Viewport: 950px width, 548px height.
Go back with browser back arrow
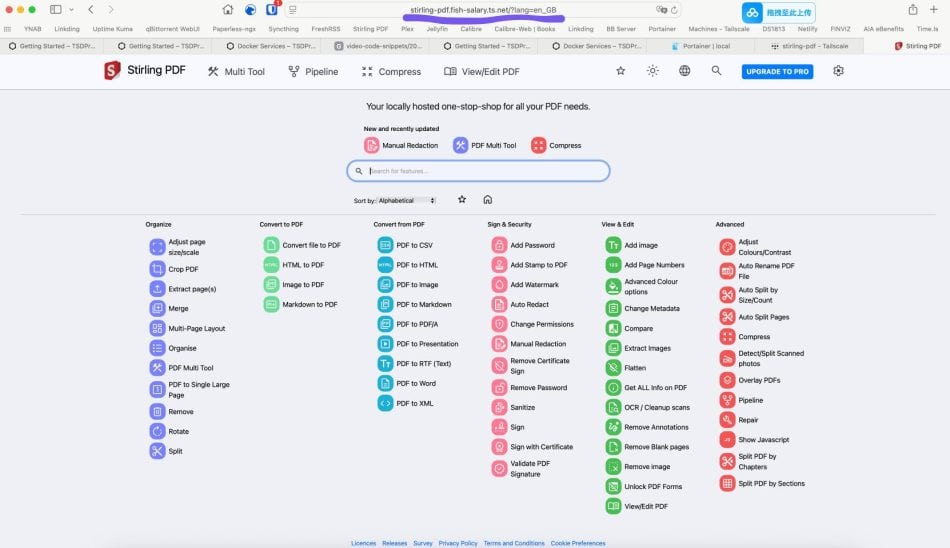[91, 10]
